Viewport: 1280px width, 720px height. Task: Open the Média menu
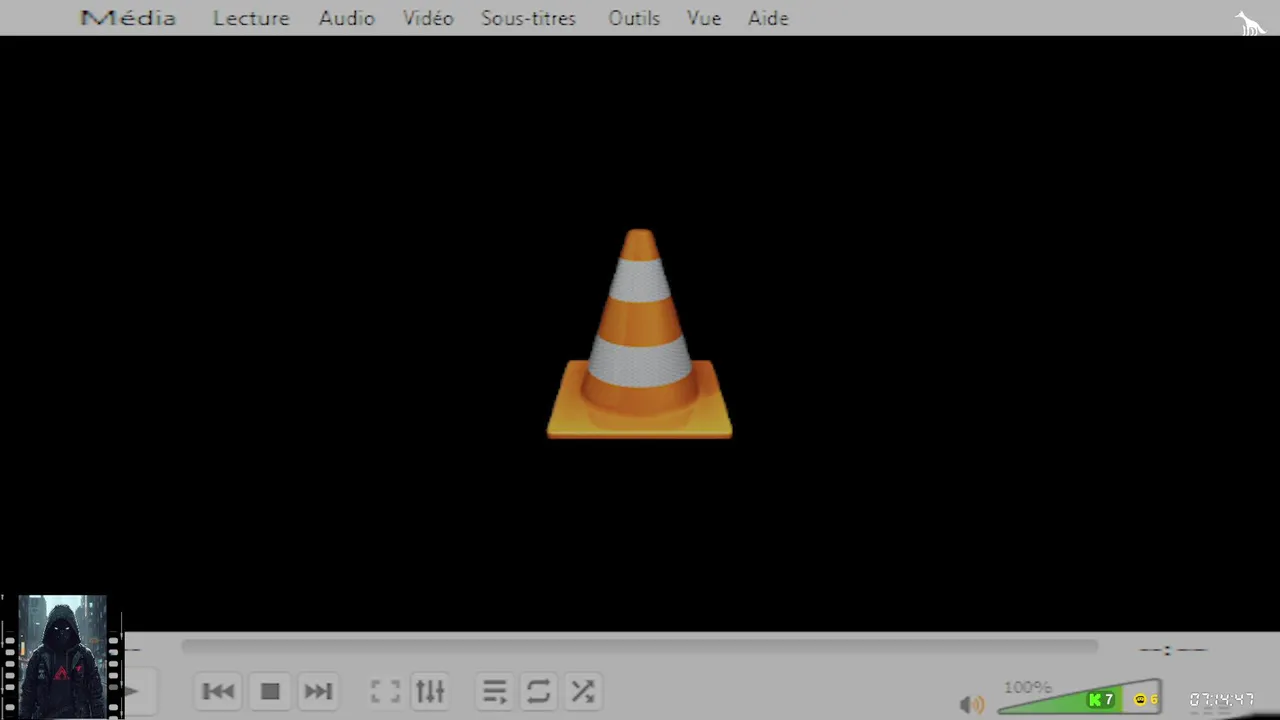point(128,18)
